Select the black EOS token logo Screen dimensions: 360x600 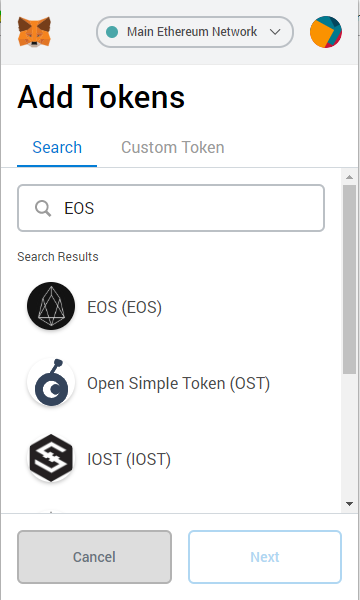point(51,306)
